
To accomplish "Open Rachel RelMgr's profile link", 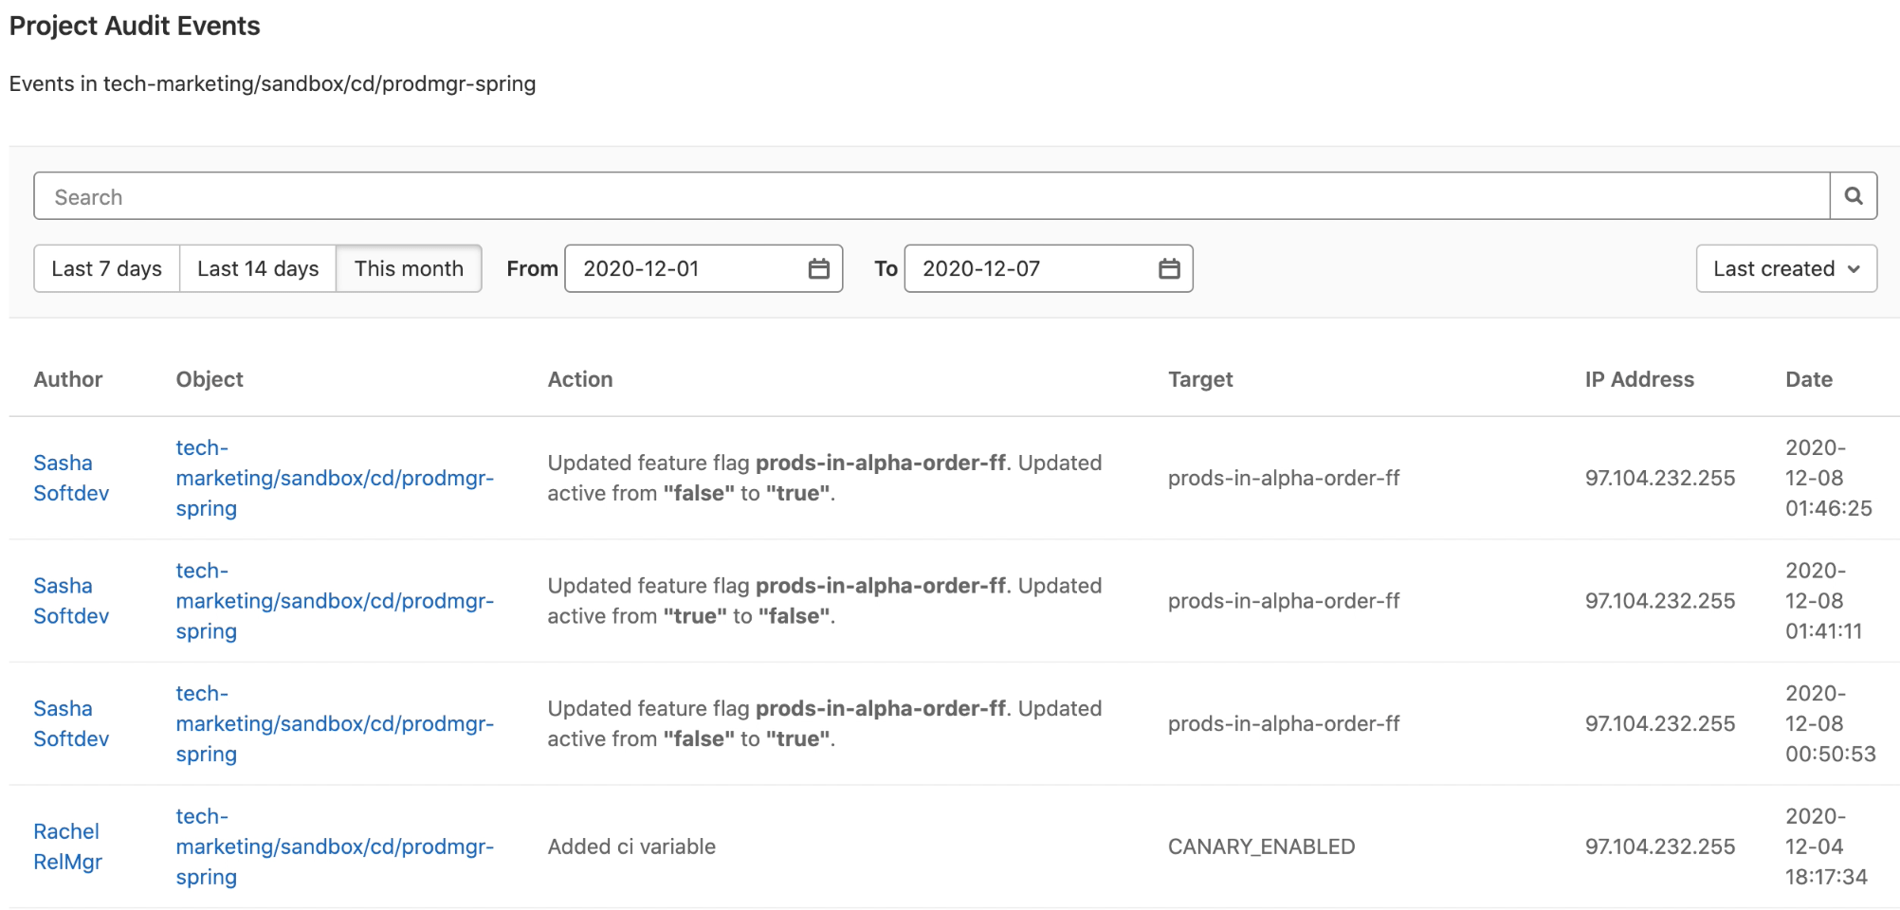I will 66,846.
